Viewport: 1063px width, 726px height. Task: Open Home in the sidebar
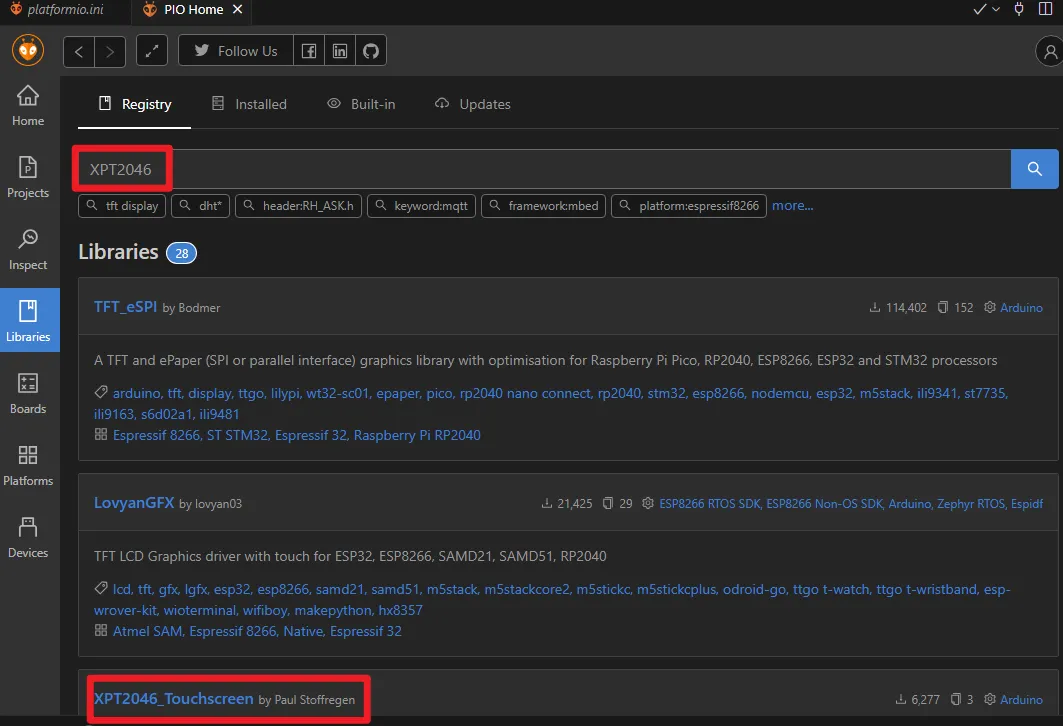(x=28, y=106)
